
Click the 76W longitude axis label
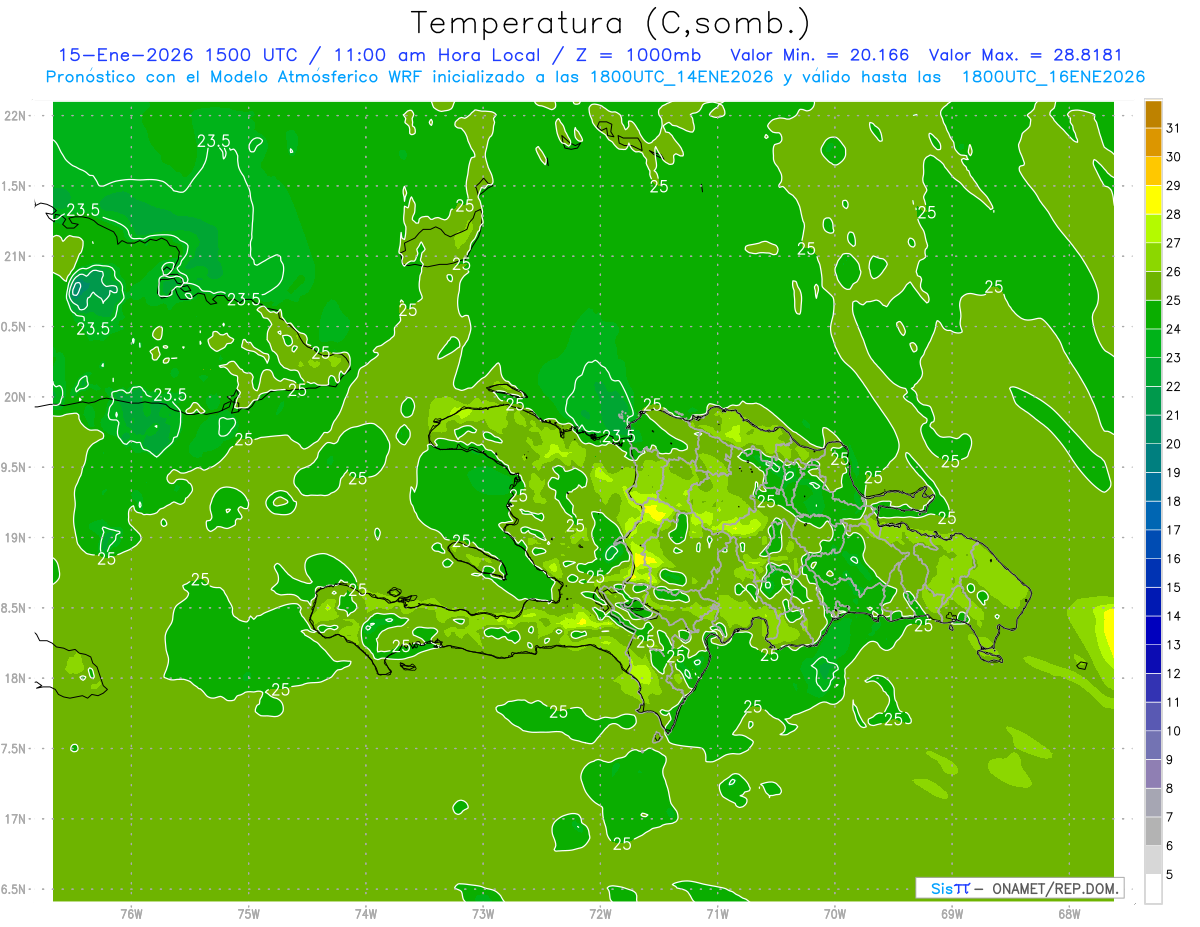131,913
